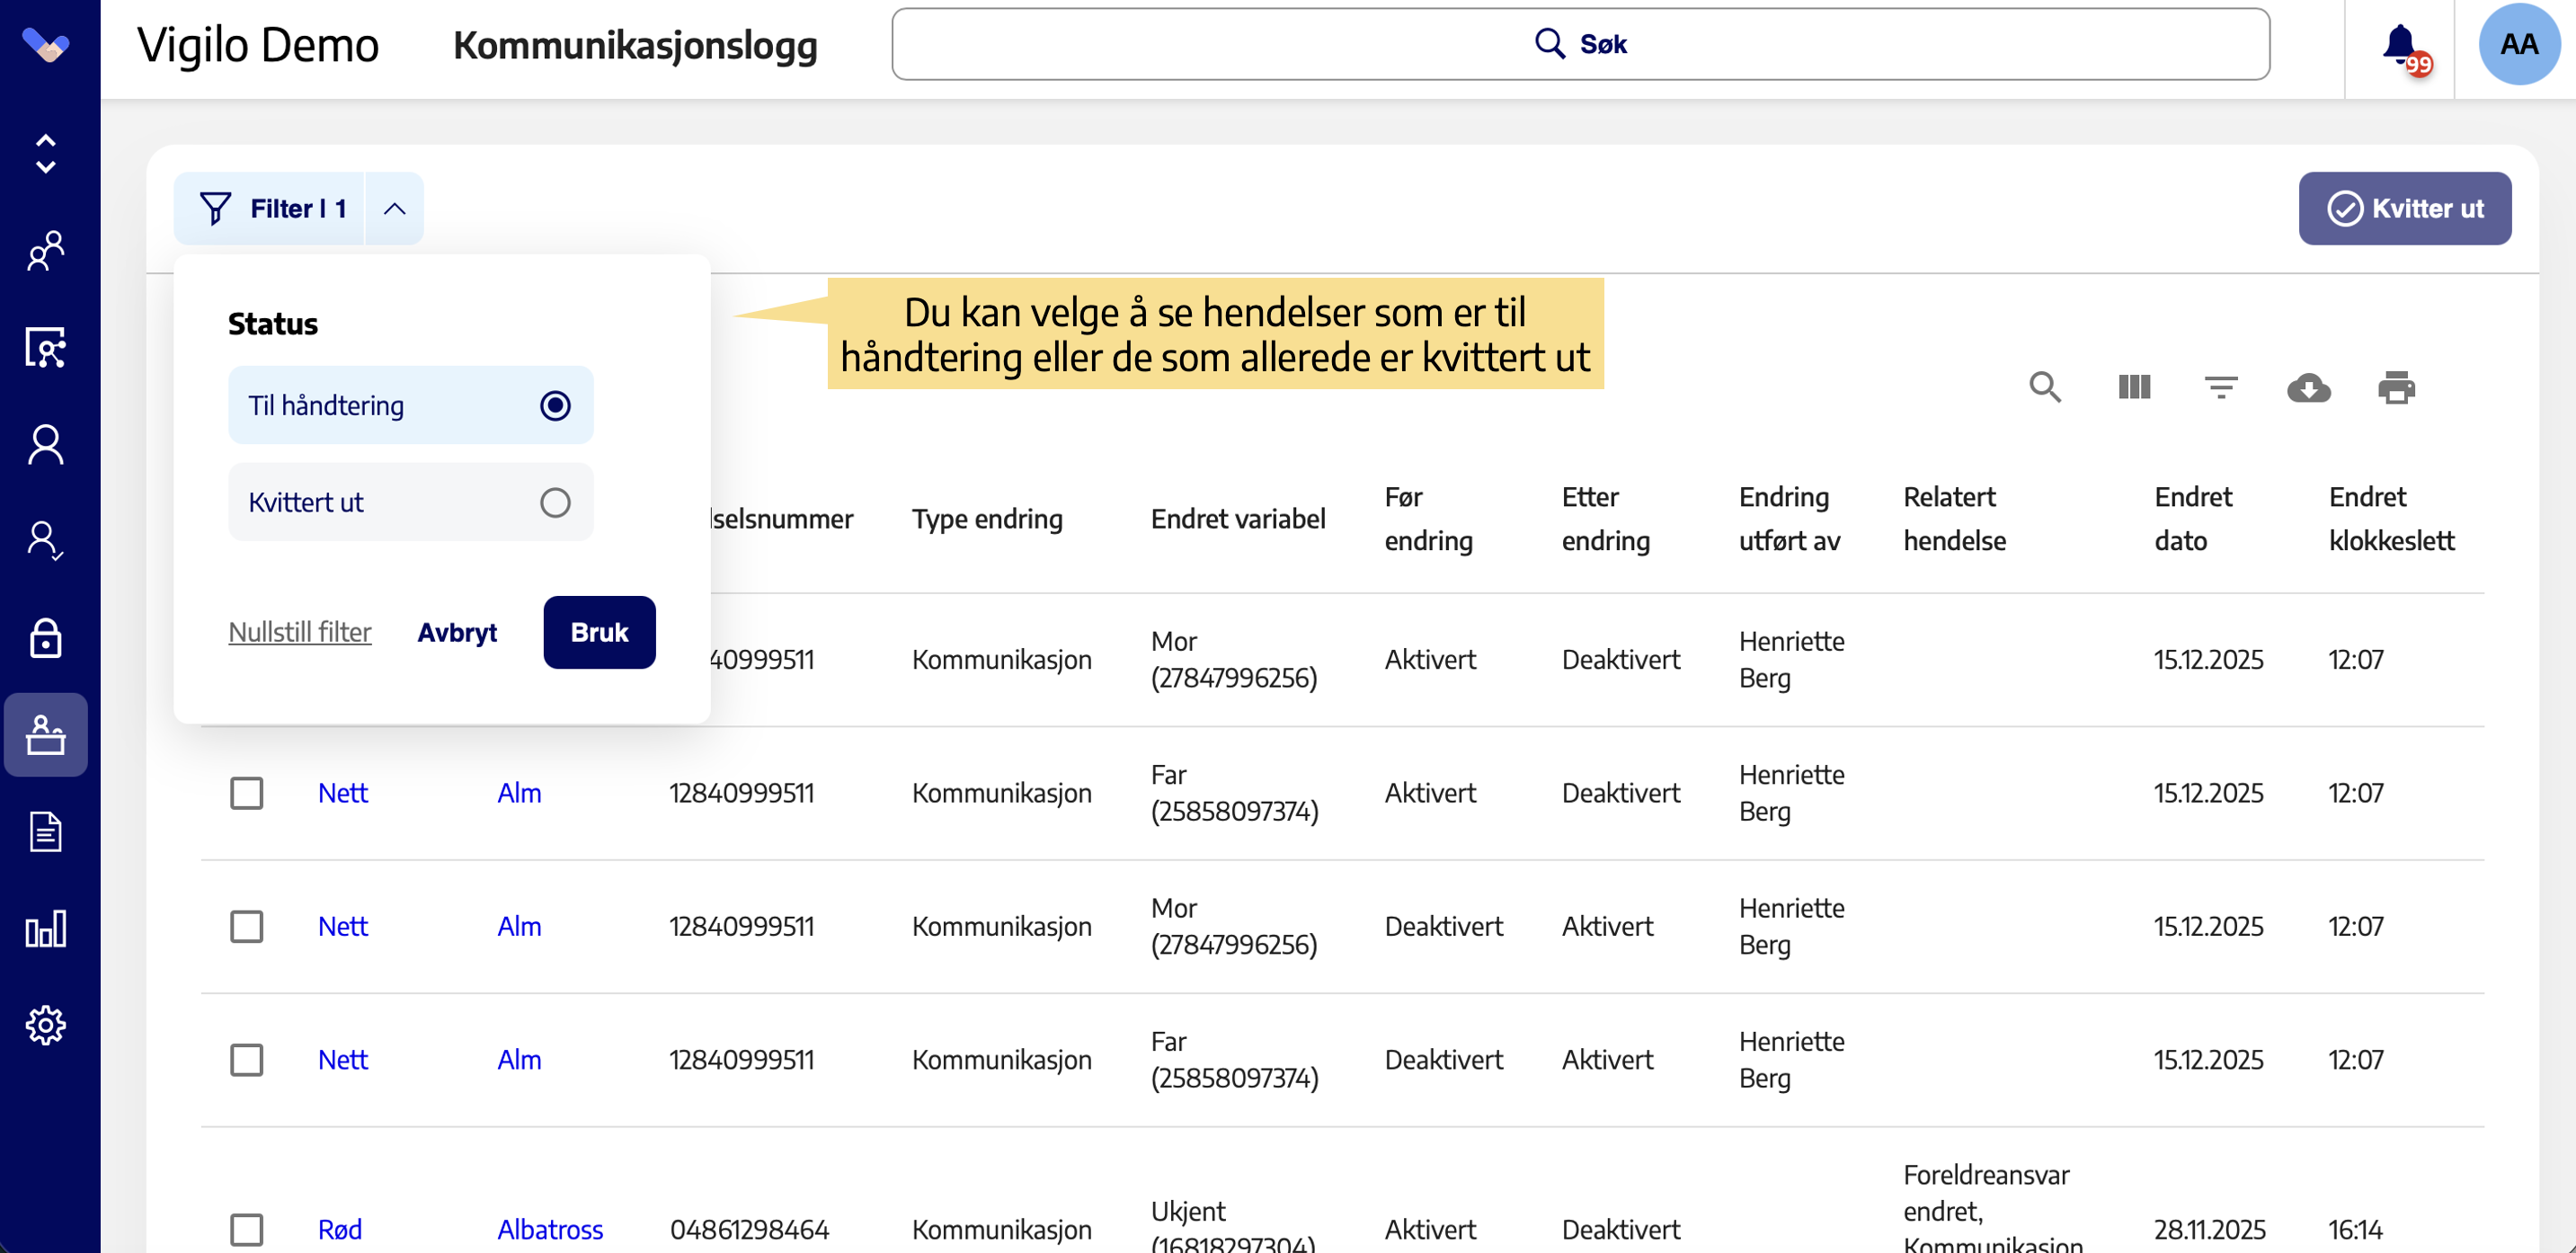Screen dimensions: 2576x1253
Task: Click the Nullstill filter link
Action: (300, 632)
